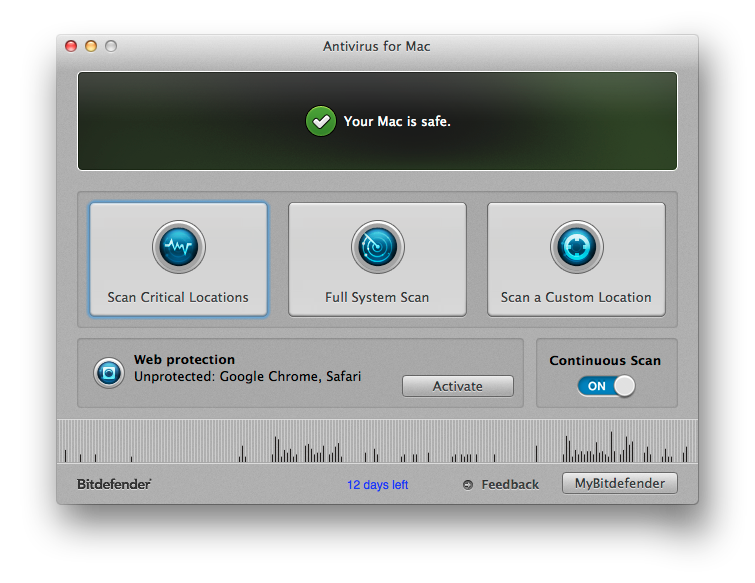Minimize window with yellow button

click(x=91, y=46)
